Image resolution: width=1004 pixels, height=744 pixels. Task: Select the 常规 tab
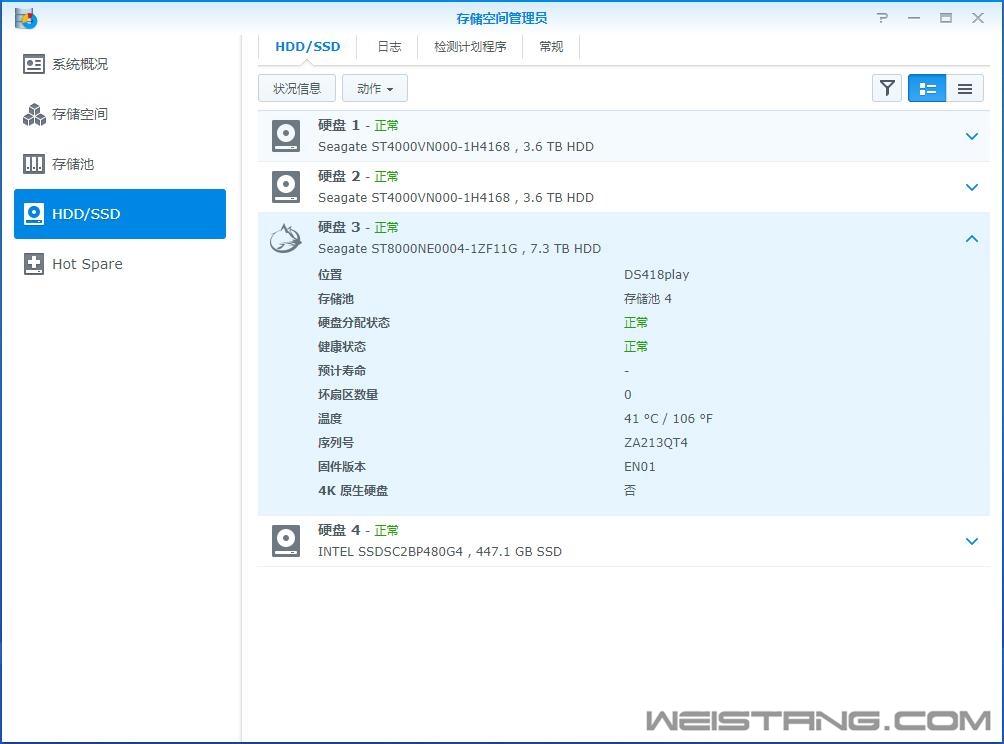click(x=551, y=47)
